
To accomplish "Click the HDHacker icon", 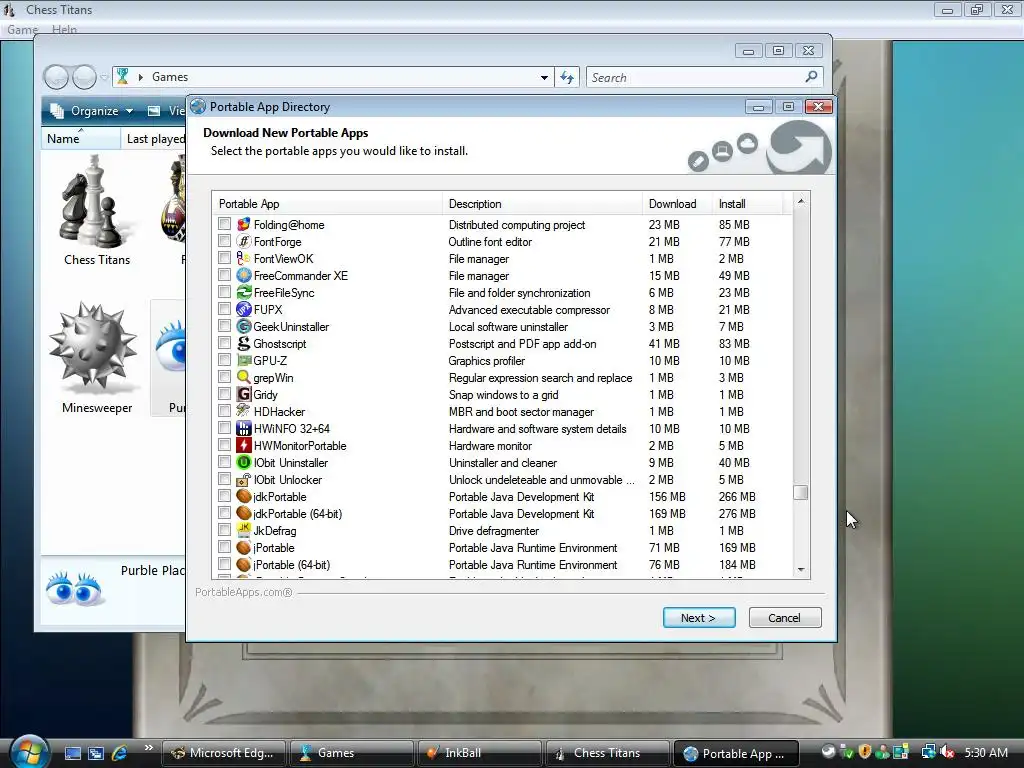I will [244, 411].
